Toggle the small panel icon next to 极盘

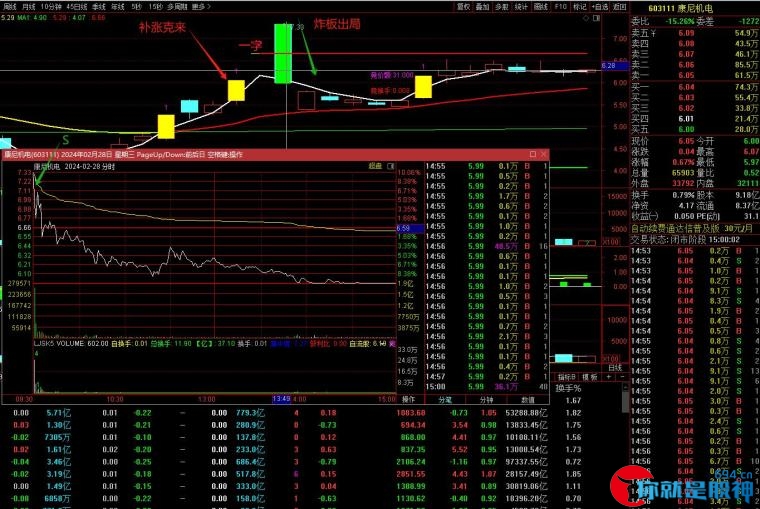tap(391, 166)
